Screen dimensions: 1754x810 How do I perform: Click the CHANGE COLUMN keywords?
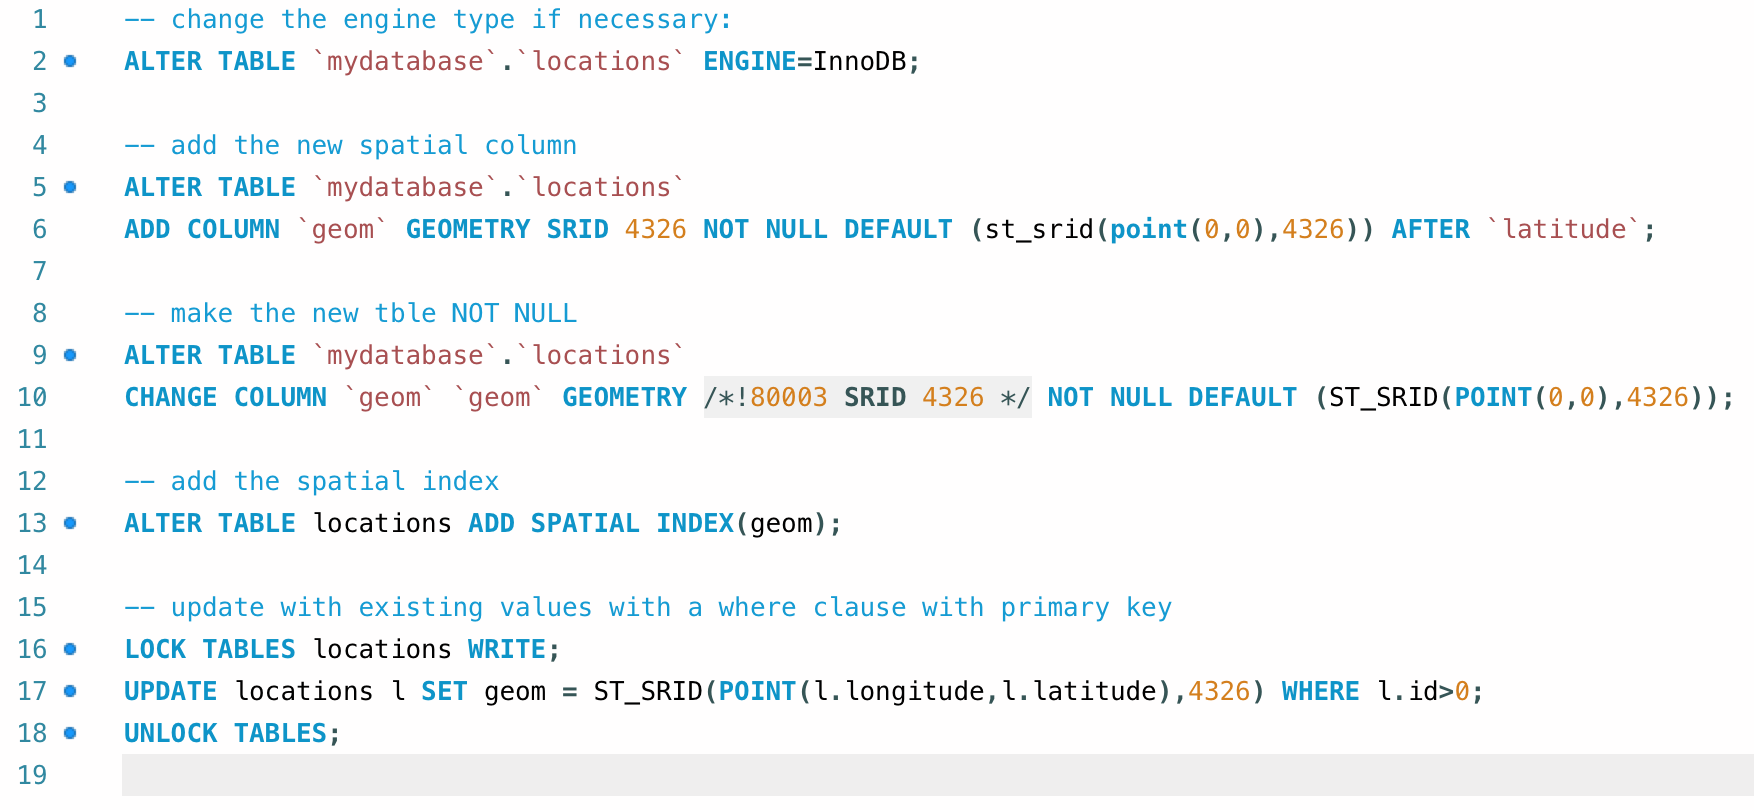coord(226,397)
